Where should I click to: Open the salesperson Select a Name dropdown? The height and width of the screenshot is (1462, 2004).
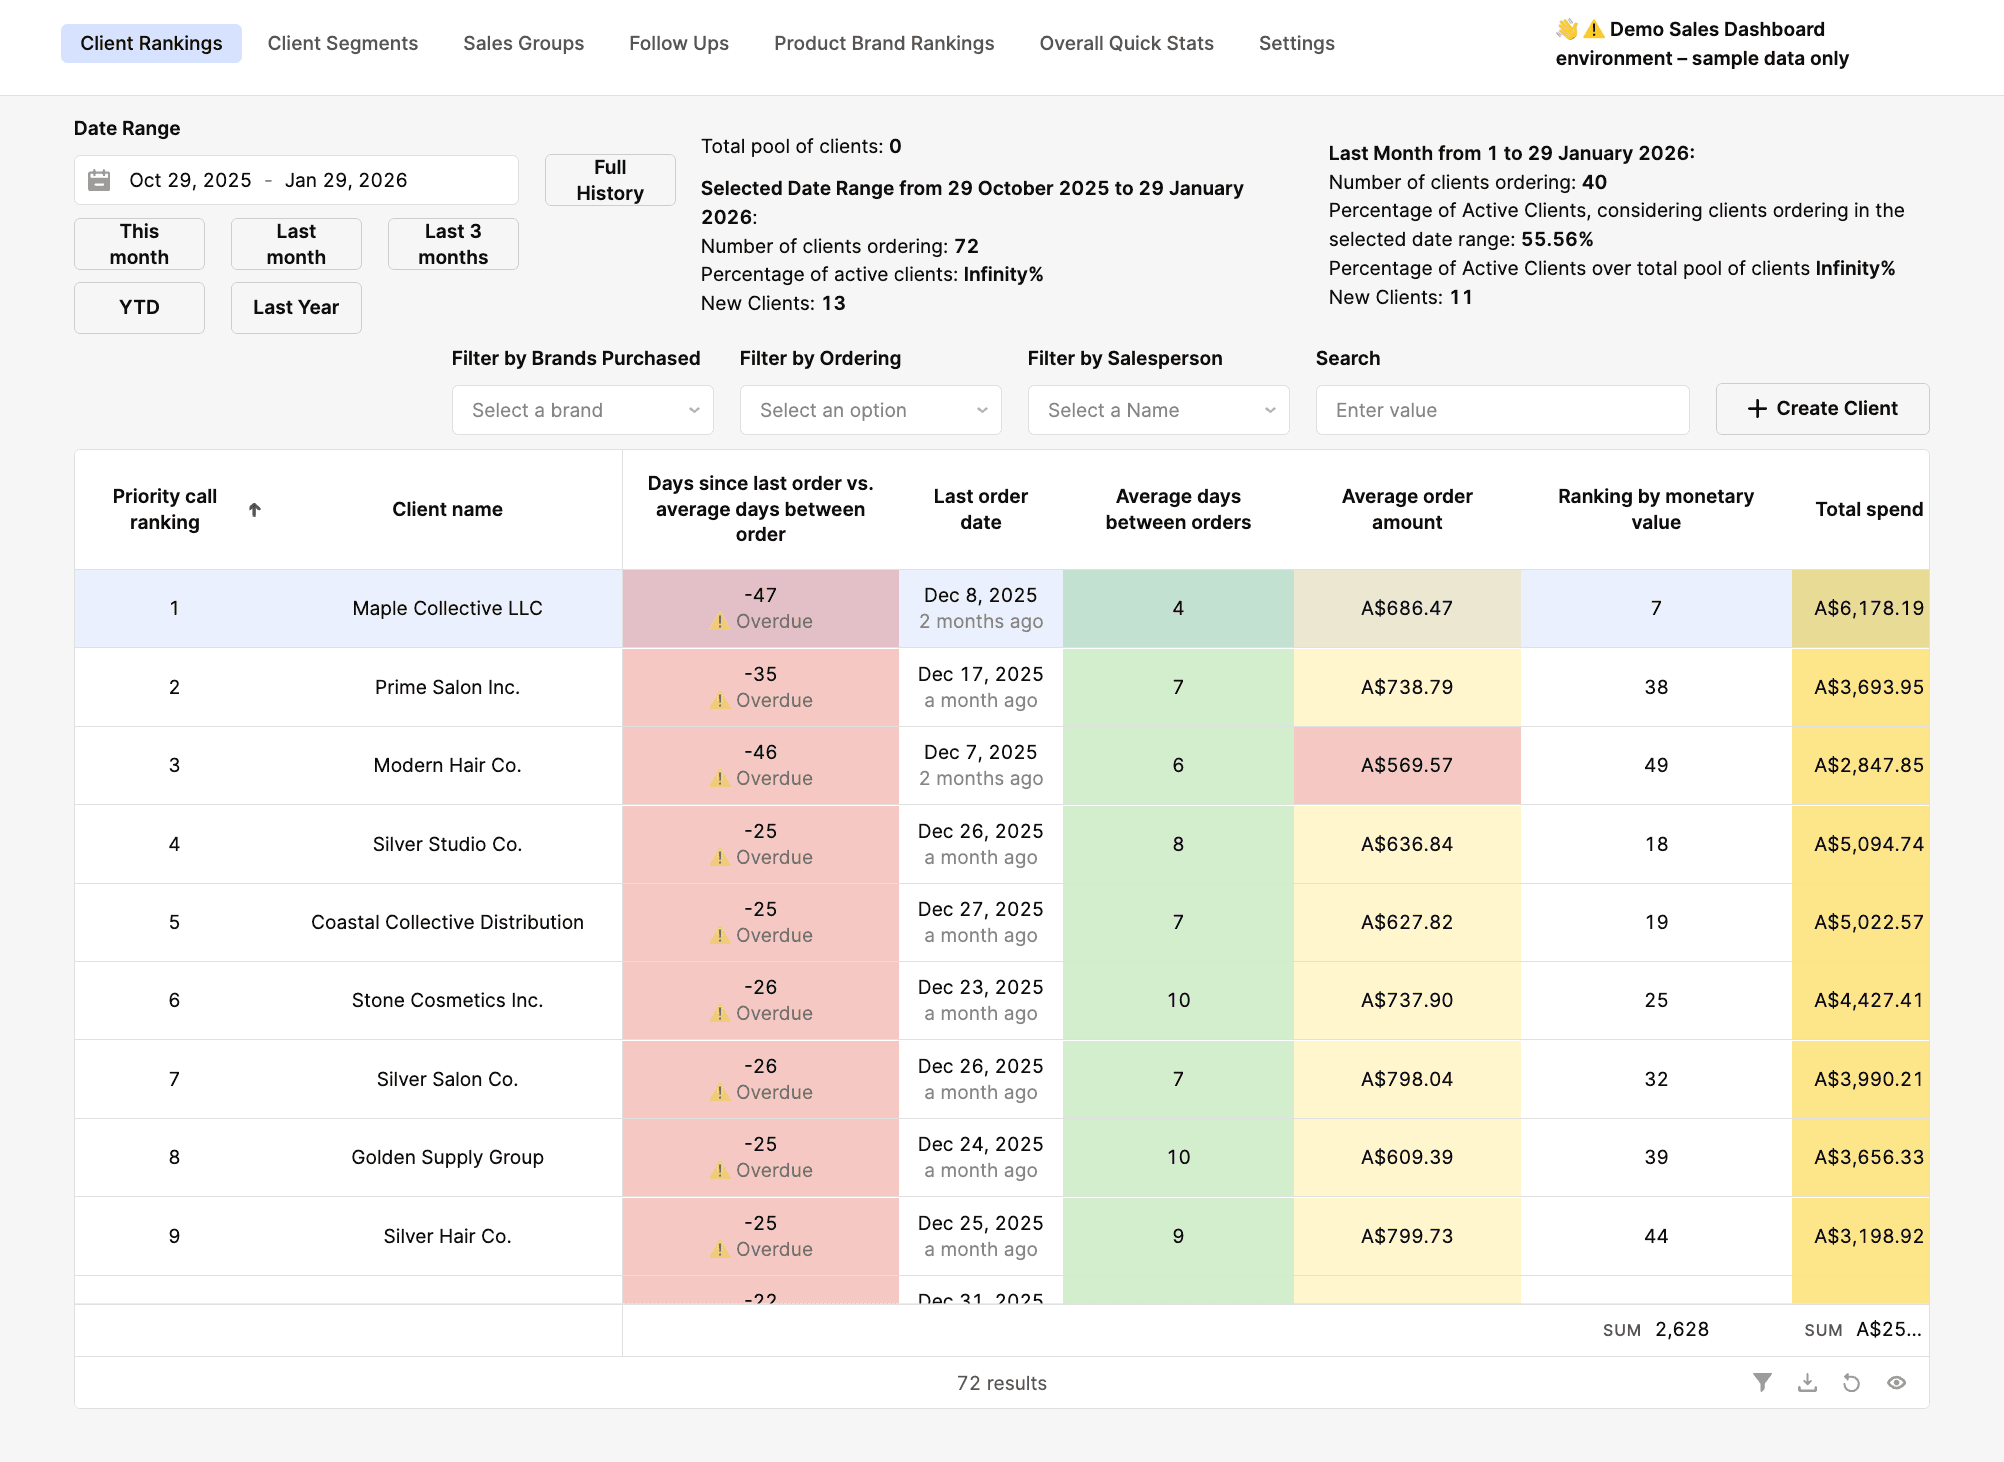pyautogui.click(x=1157, y=410)
